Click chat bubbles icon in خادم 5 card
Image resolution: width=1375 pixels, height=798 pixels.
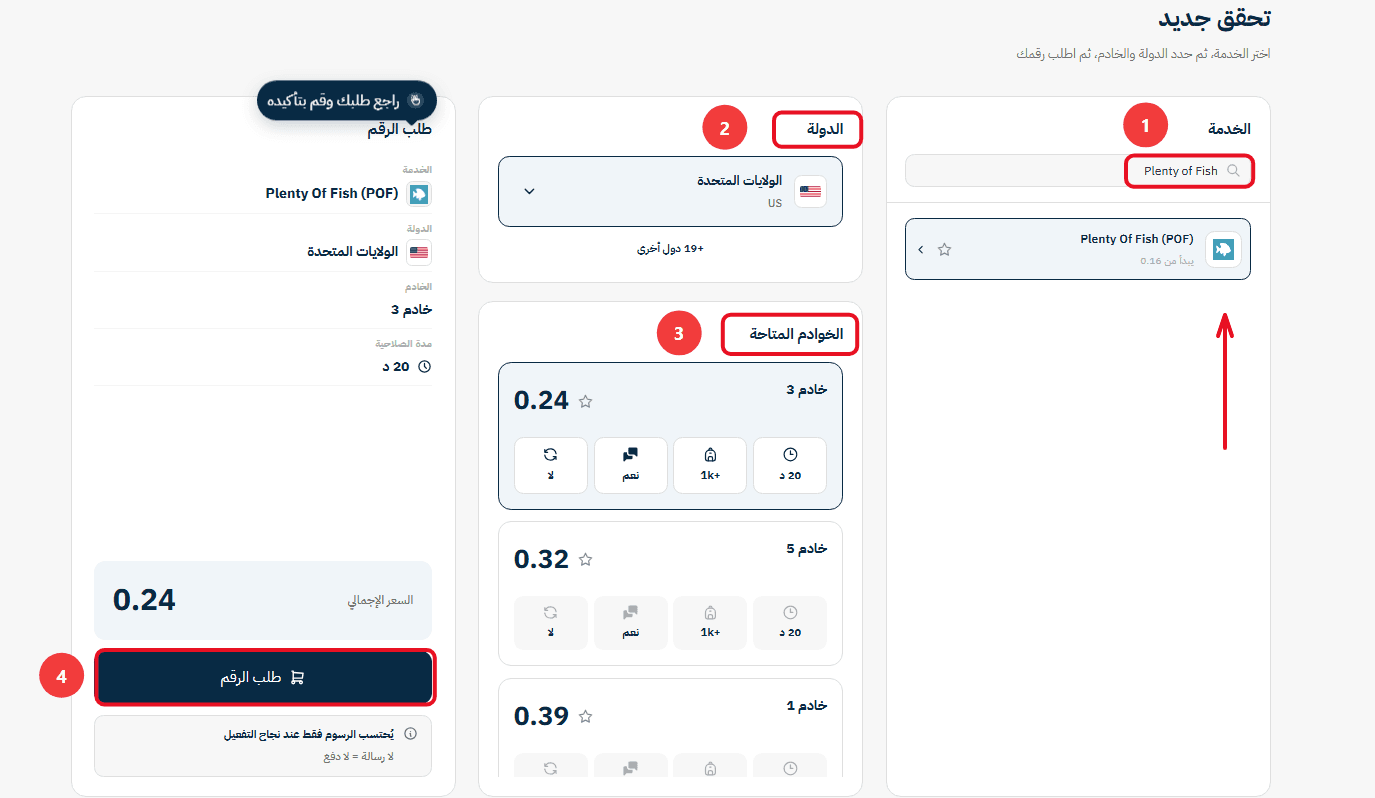tap(630, 612)
